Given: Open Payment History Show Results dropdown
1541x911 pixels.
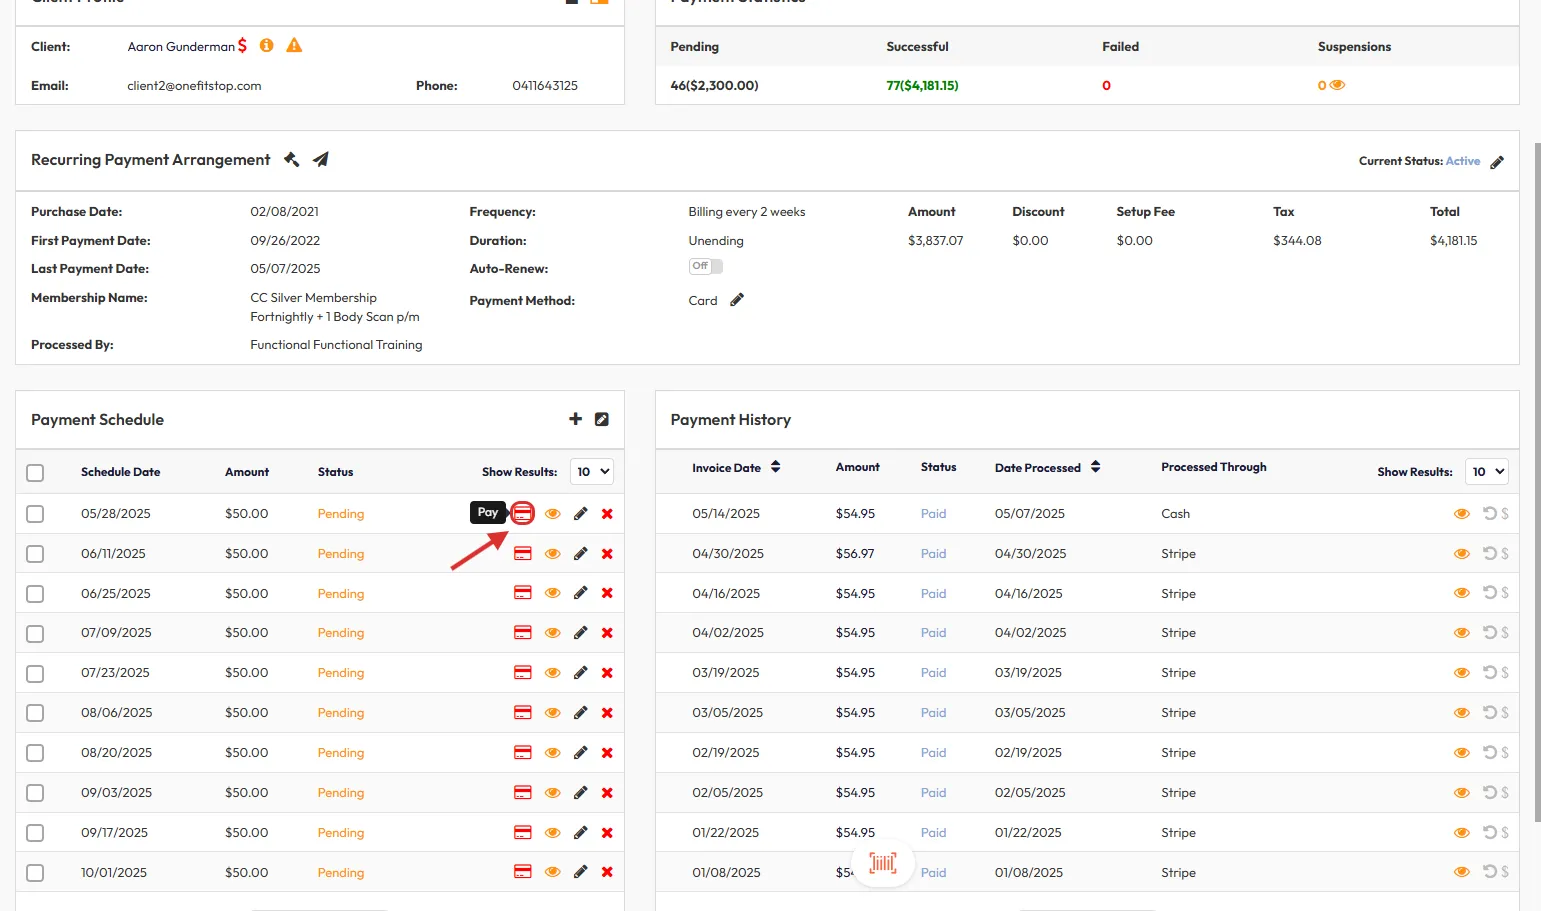Looking at the screenshot, I should (1486, 472).
